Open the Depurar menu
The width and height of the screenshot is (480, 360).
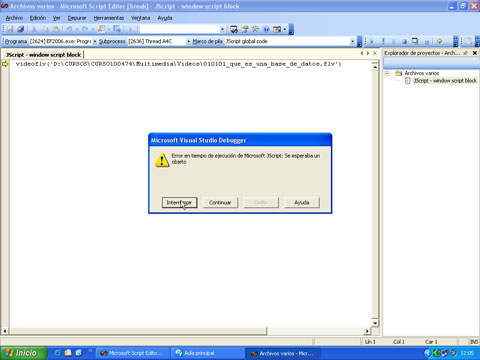(77, 18)
